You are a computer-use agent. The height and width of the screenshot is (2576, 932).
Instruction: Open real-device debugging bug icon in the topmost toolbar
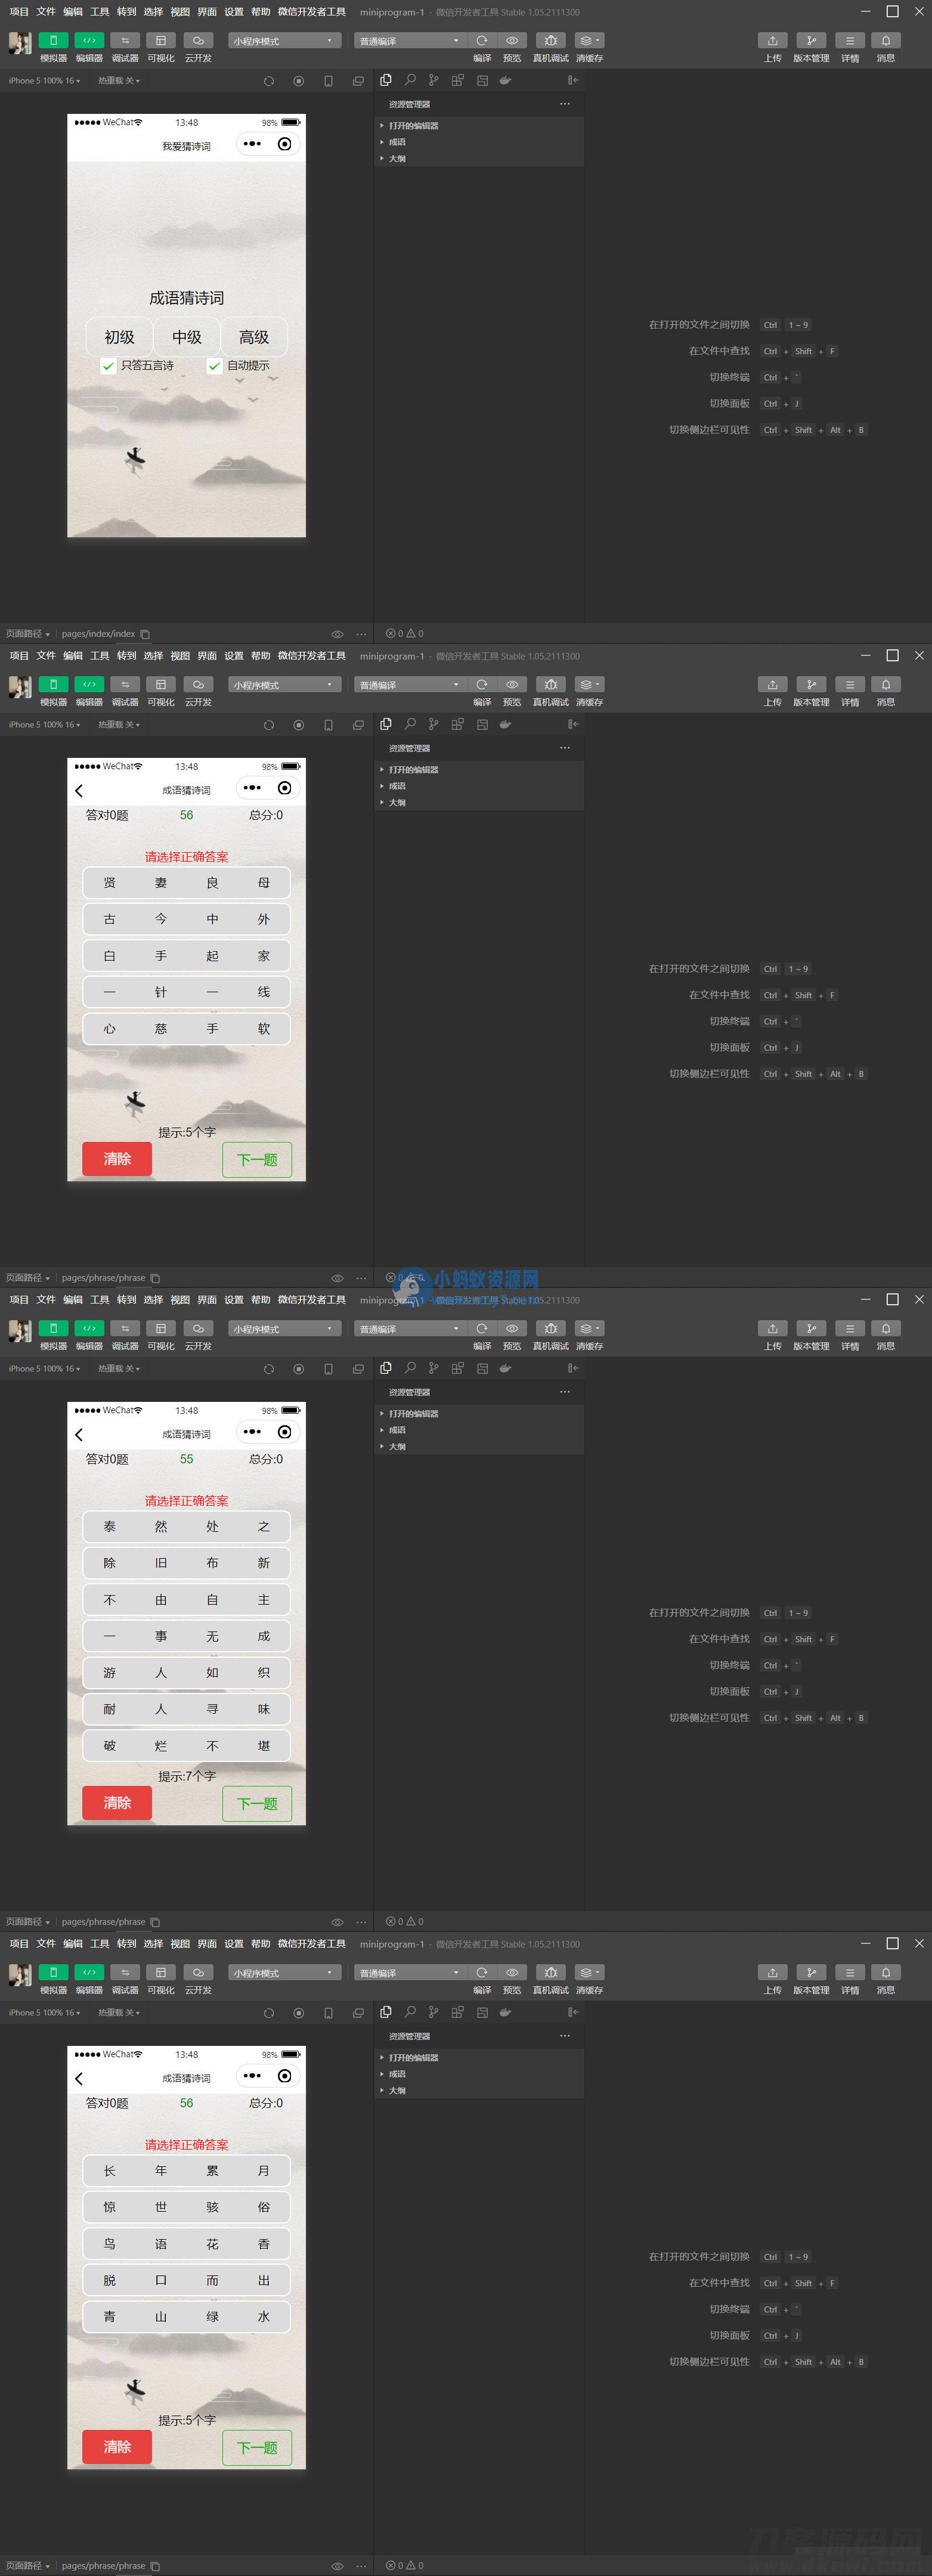(550, 41)
